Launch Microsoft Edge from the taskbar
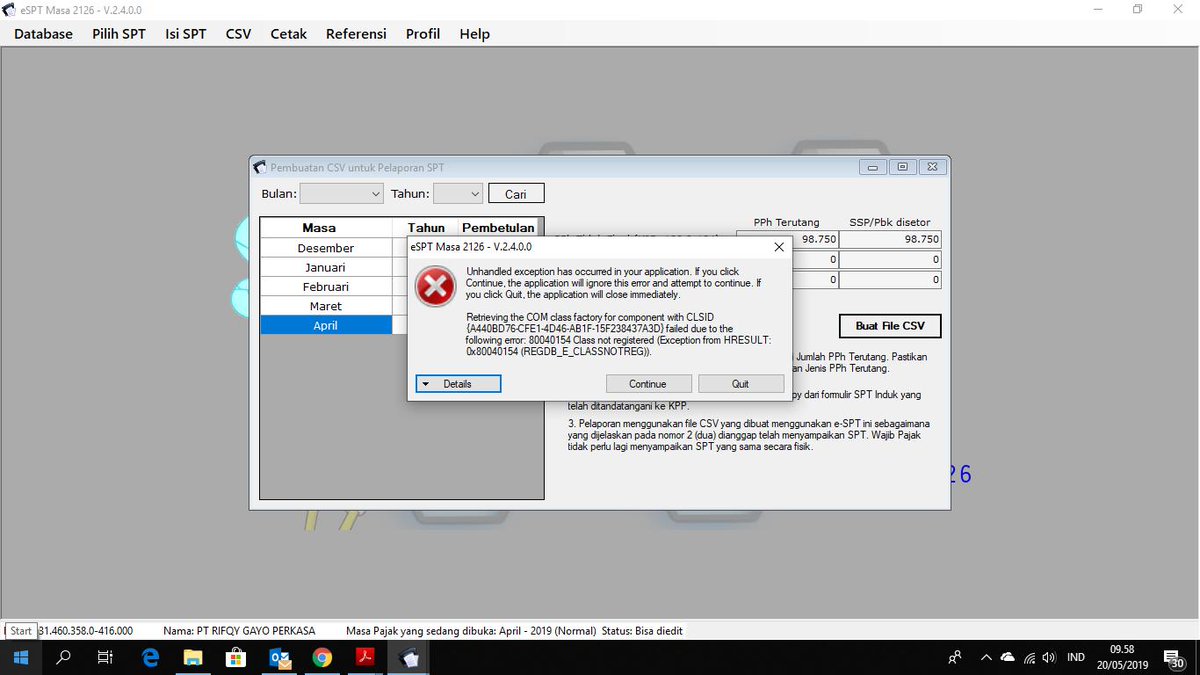Viewport: 1200px width, 675px height. coord(150,658)
